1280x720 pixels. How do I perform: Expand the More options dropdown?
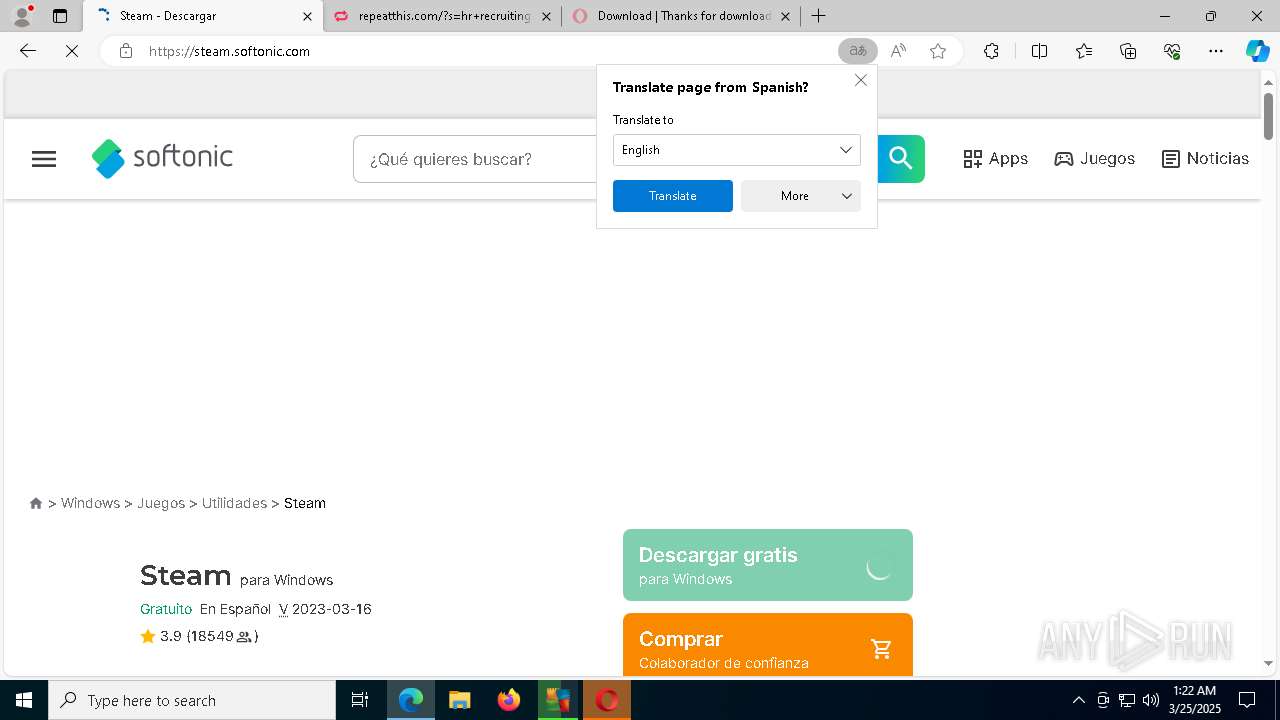(x=801, y=196)
